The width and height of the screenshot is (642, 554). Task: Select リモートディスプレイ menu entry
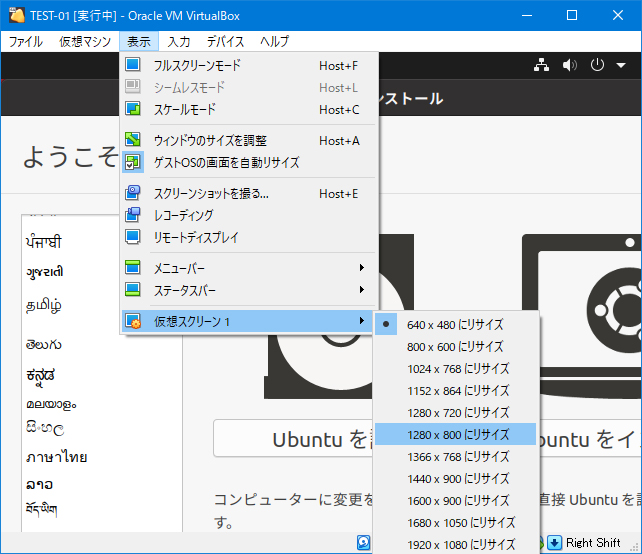click(x=249, y=237)
